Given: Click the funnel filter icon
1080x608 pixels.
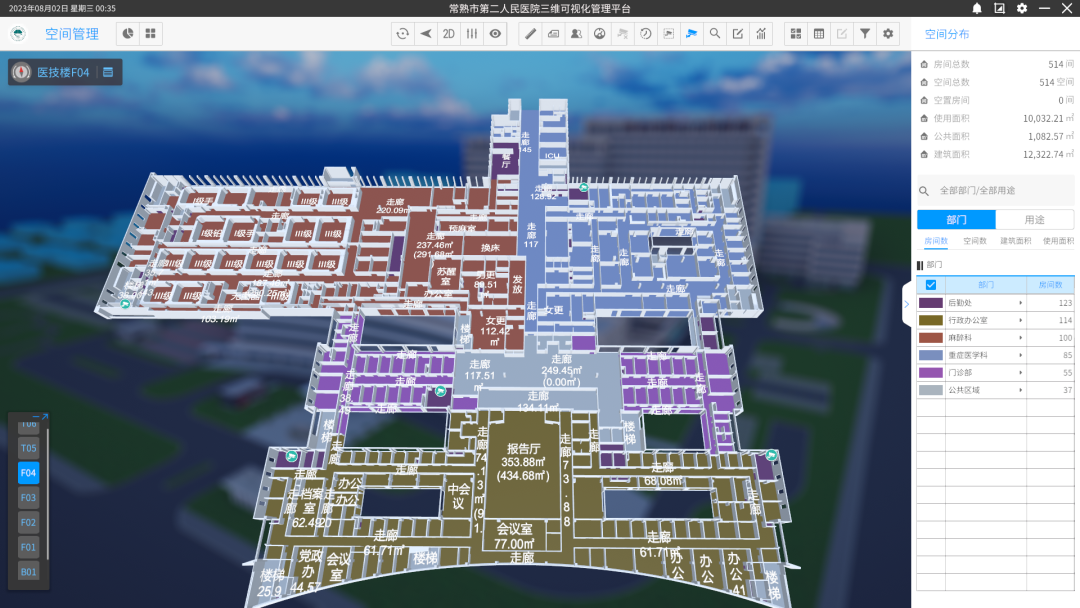Looking at the screenshot, I should coord(865,34).
